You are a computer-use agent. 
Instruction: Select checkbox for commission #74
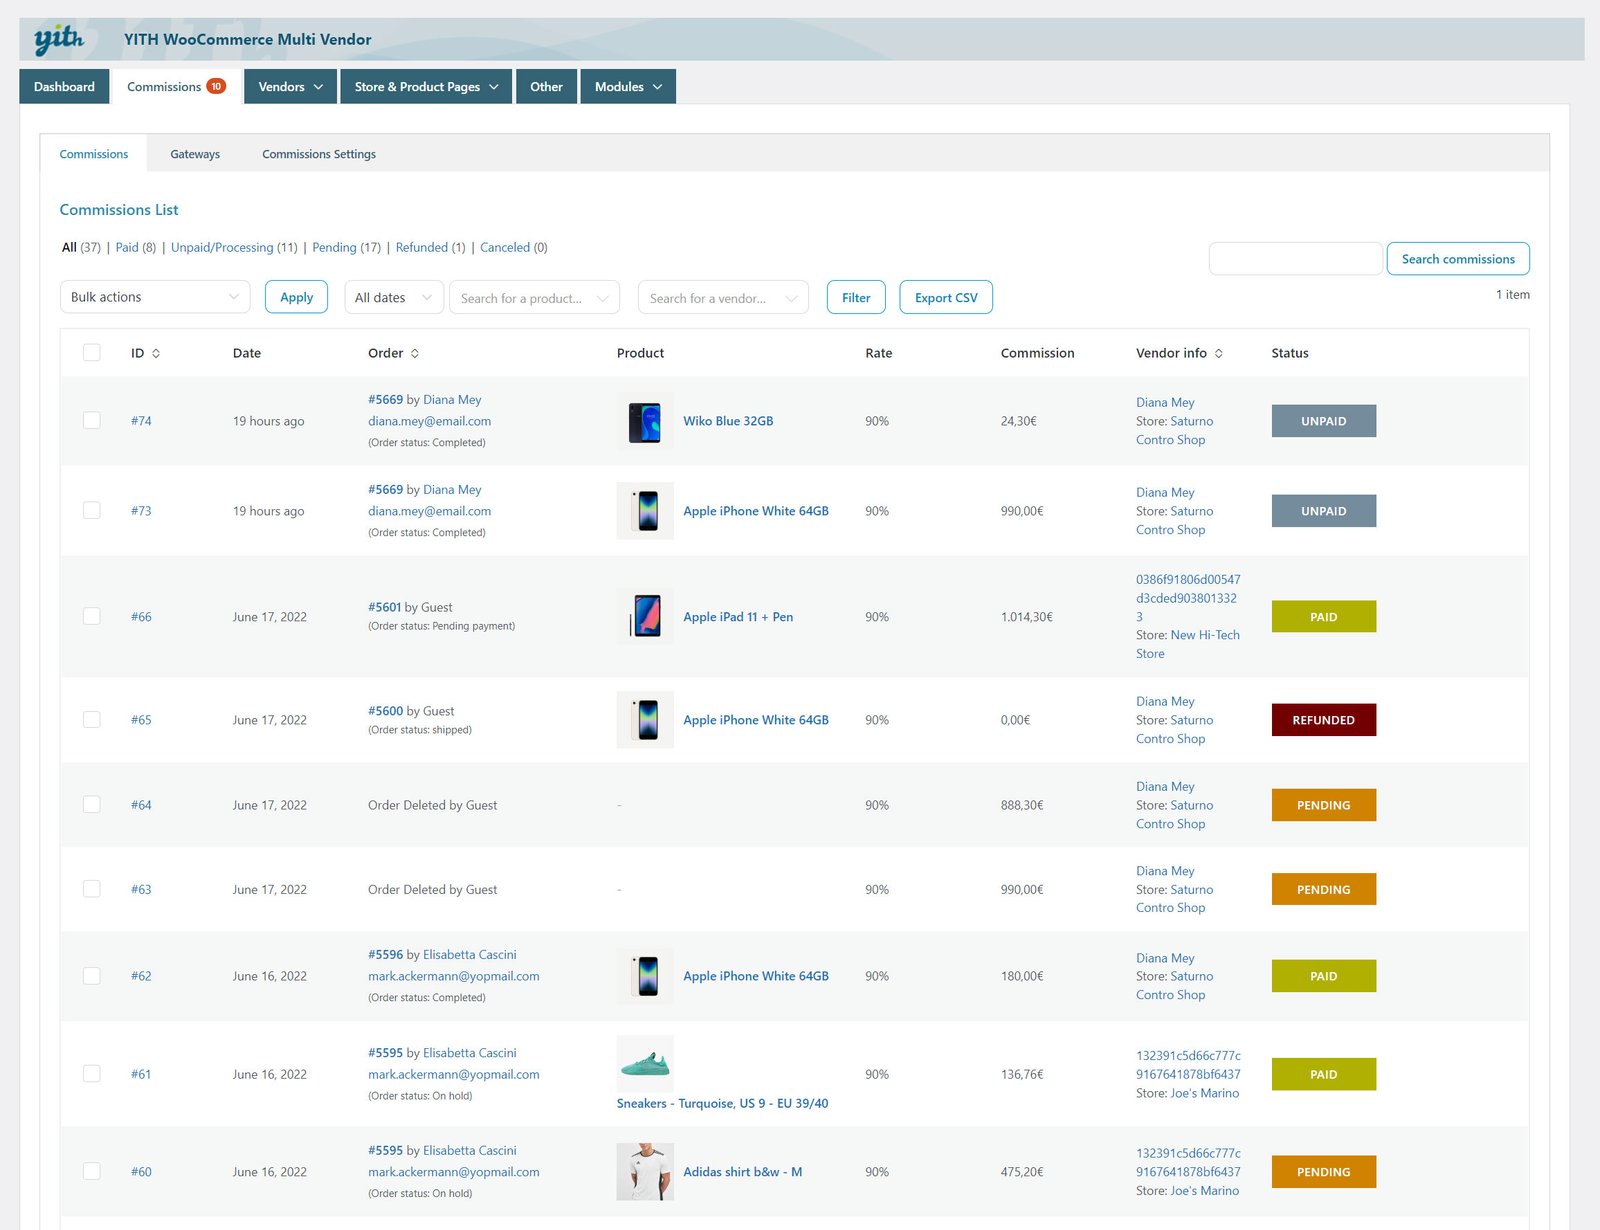[92, 420]
